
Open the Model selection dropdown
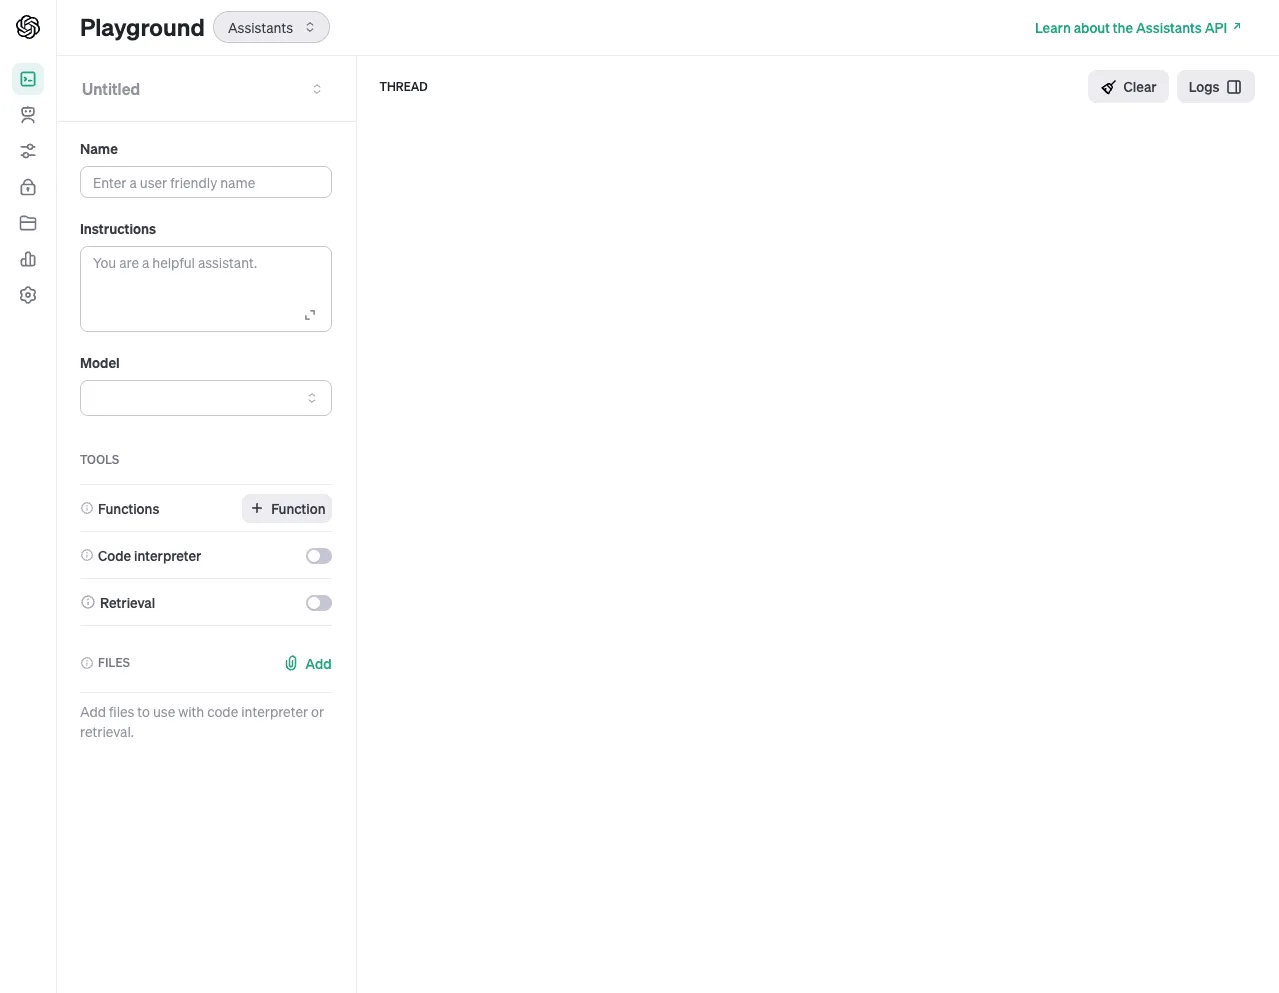click(205, 397)
